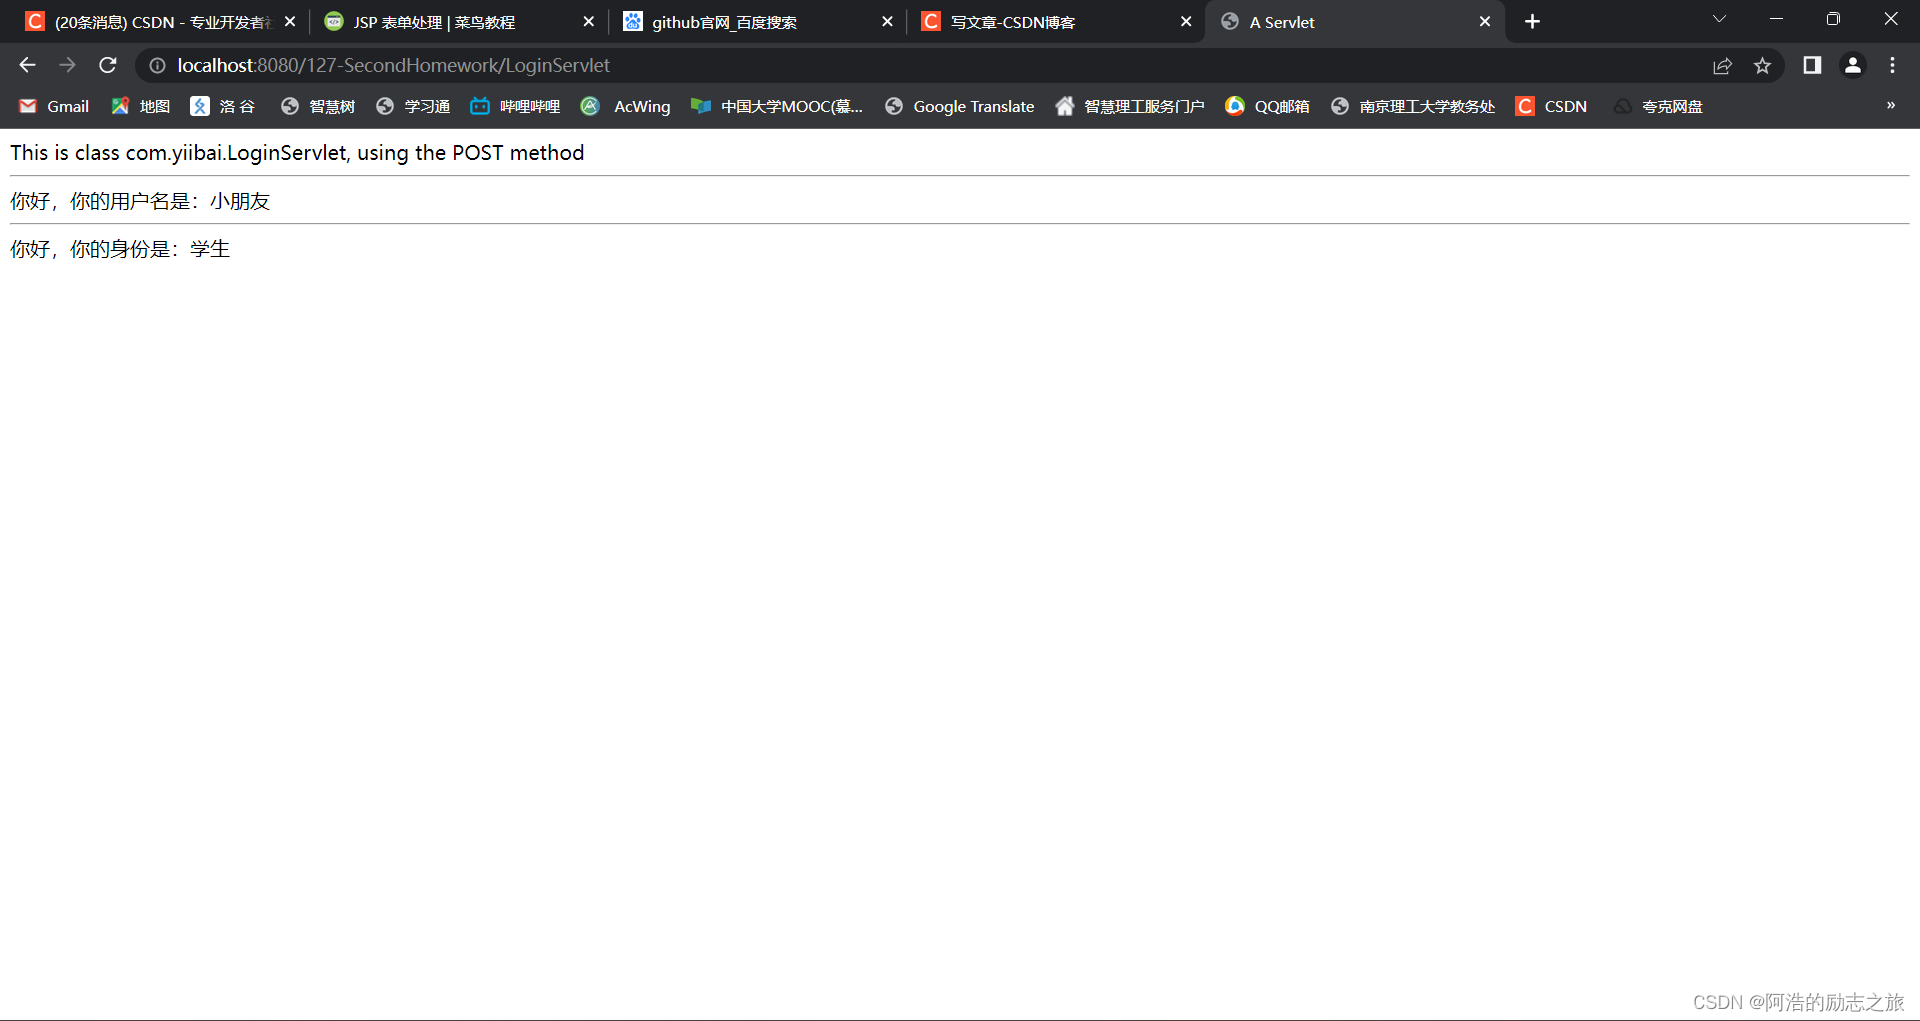This screenshot has height=1021, width=1920.
Task: Open the QQ邮箱 bookmark
Action: pos(1266,106)
